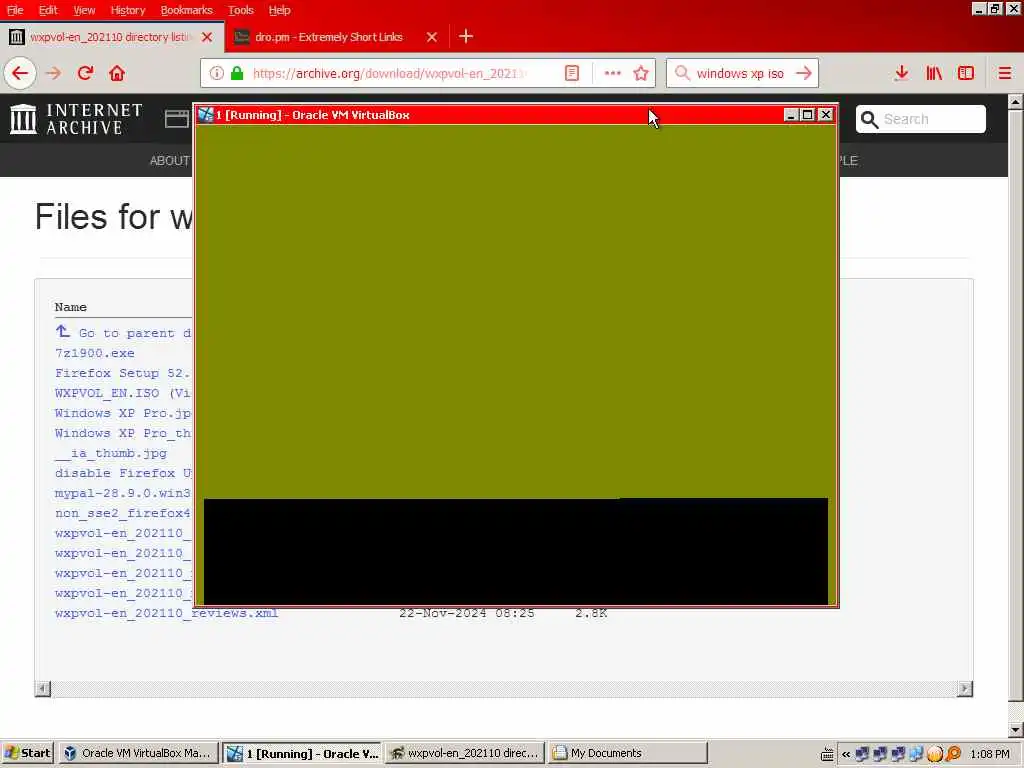Open the Windows Start button
This screenshot has height=768, width=1024.
(x=27, y=753)
